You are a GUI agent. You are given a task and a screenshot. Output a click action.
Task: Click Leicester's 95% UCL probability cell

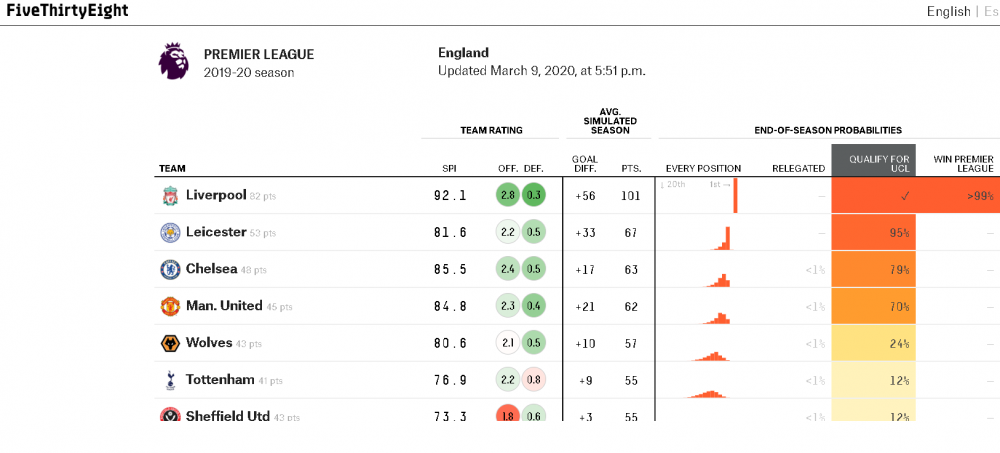click(x=874, y=233)
